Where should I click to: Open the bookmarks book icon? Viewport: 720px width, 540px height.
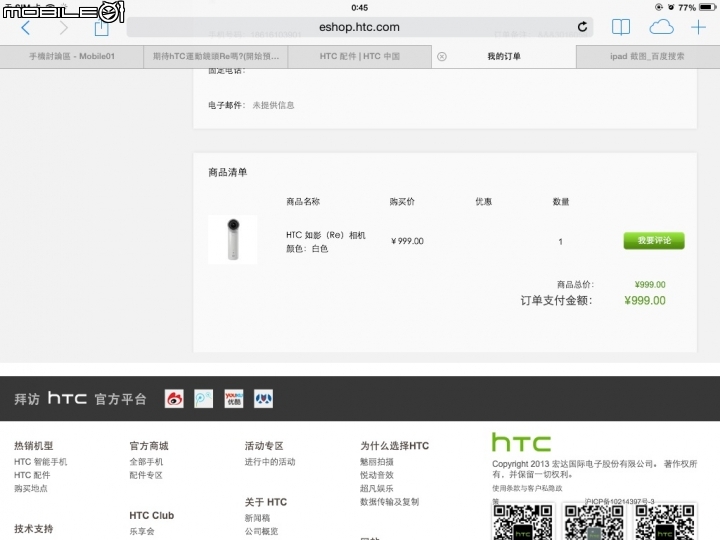[x=621, y=27]
